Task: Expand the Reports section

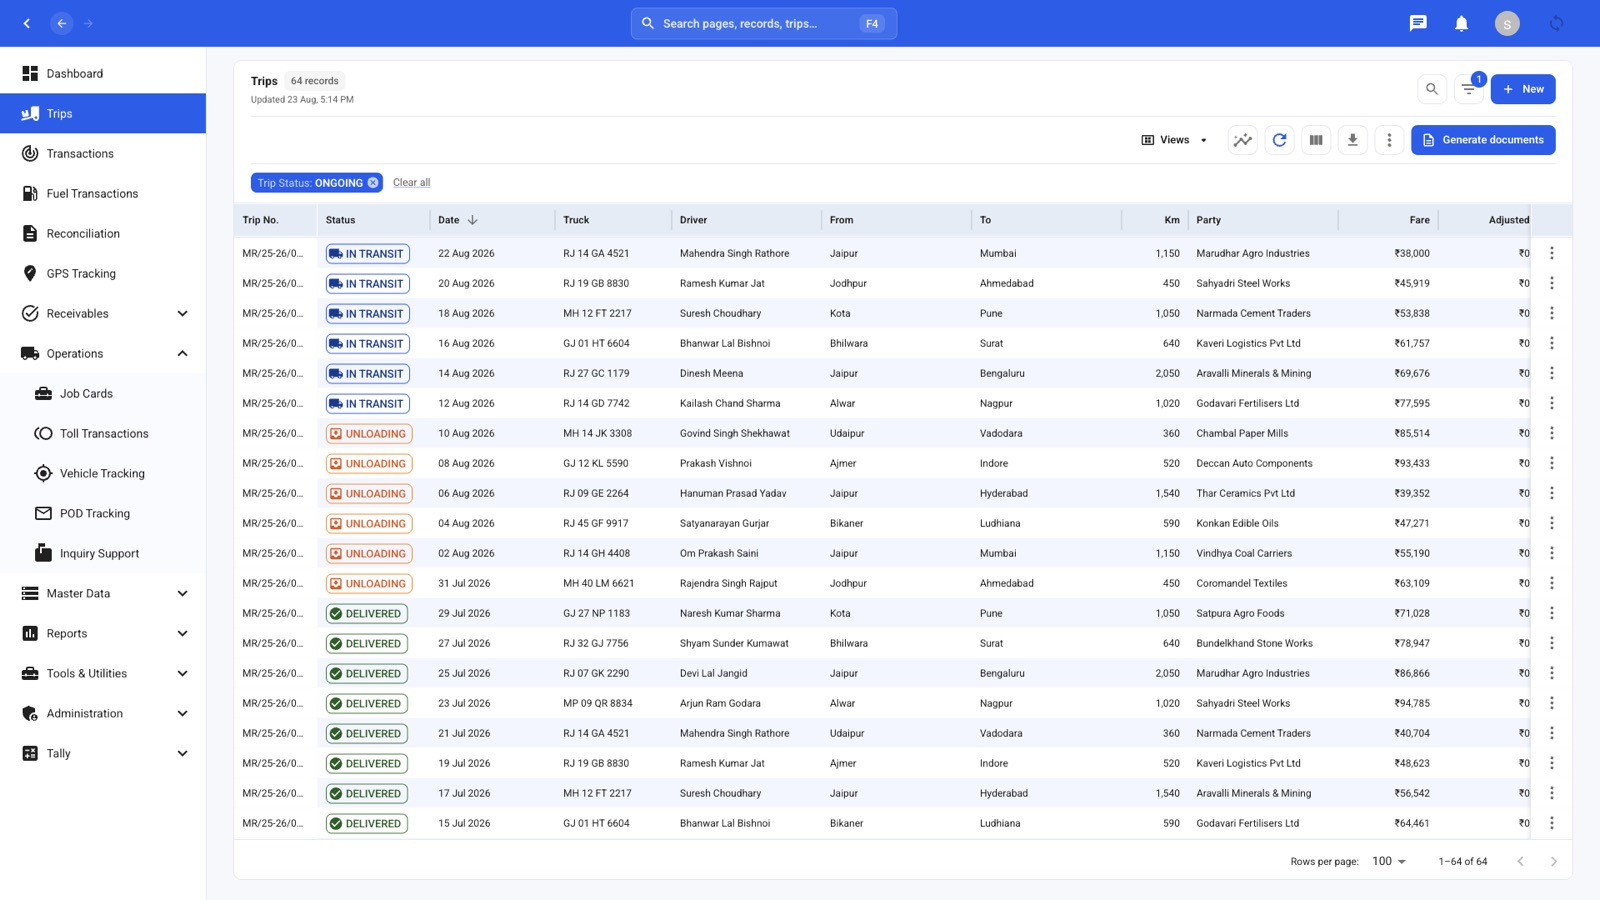Action: [x=103, y=633]
